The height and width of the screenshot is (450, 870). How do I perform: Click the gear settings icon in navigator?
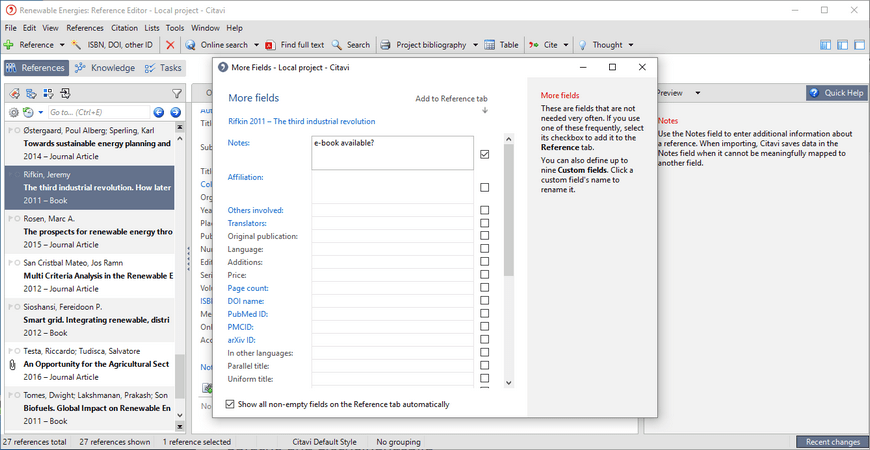[14, 113]
